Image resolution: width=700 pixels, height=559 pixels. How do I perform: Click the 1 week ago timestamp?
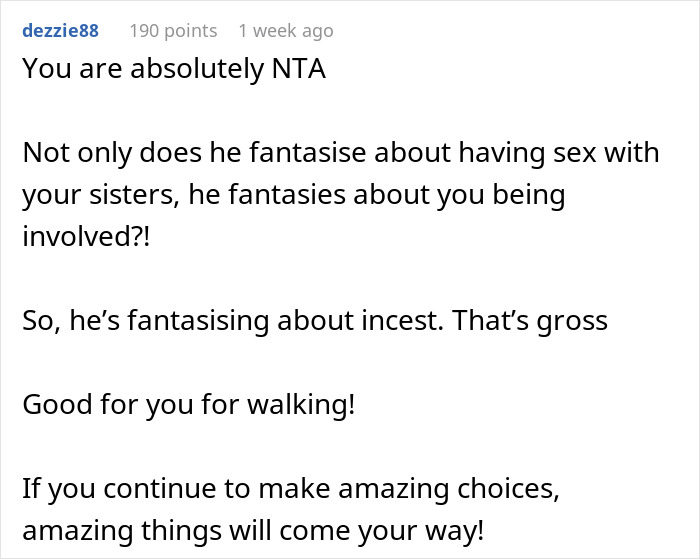click(286, 31)
